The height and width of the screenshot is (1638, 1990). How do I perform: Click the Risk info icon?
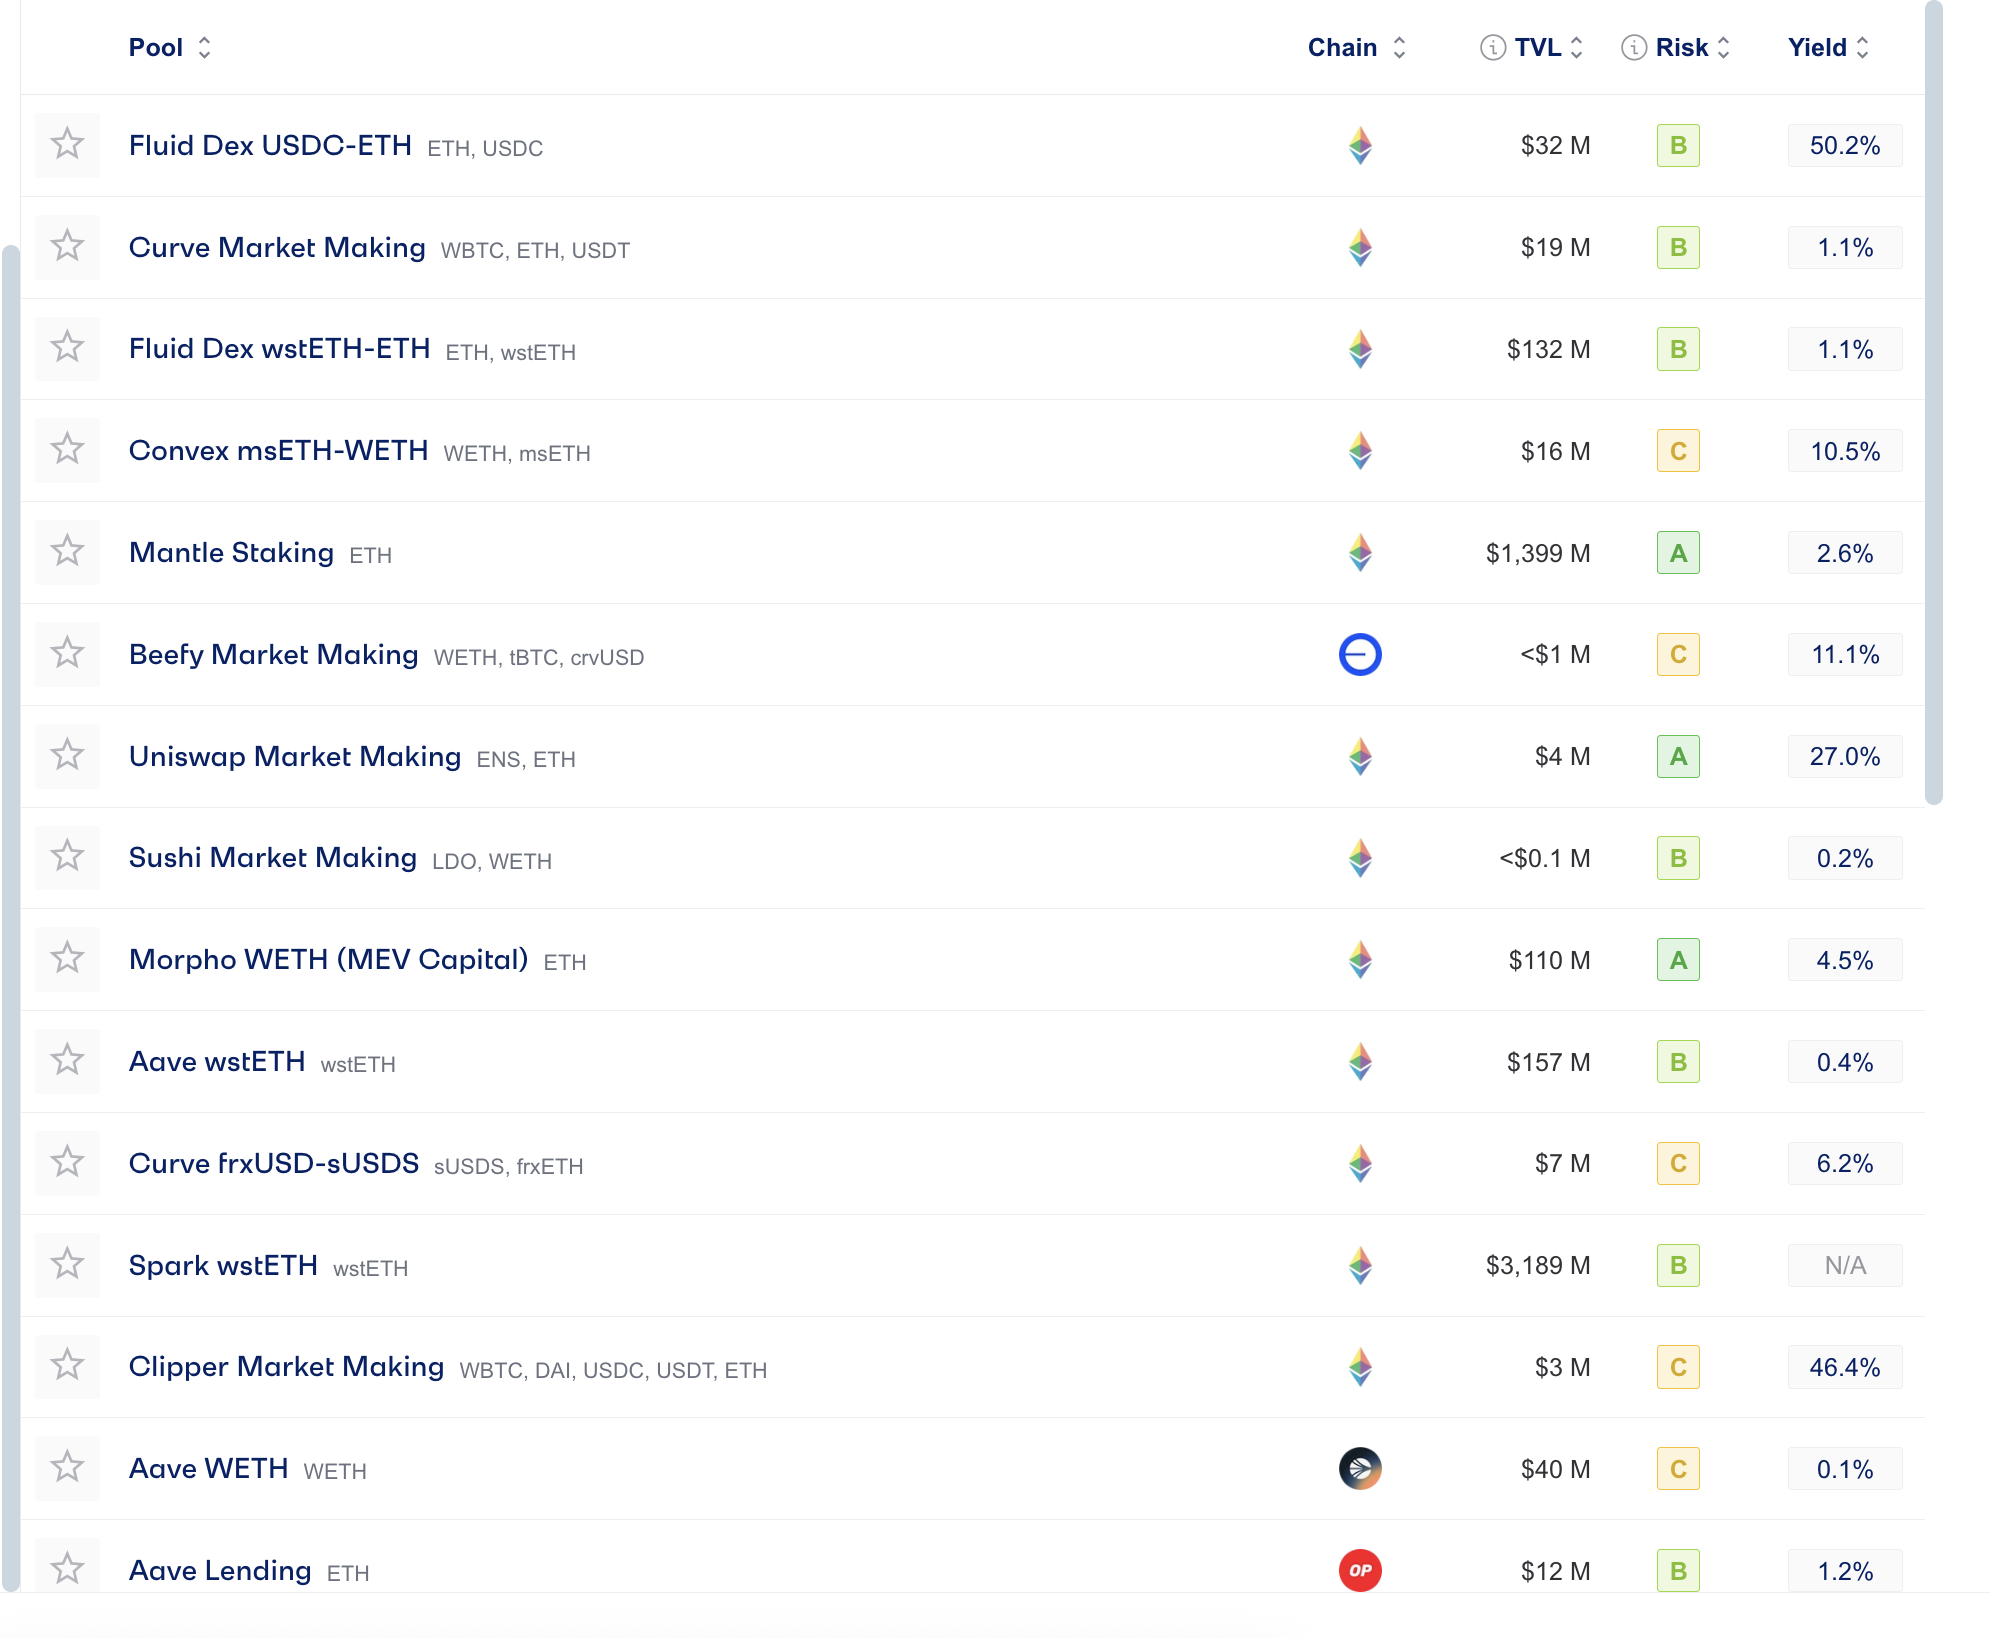1633,48
